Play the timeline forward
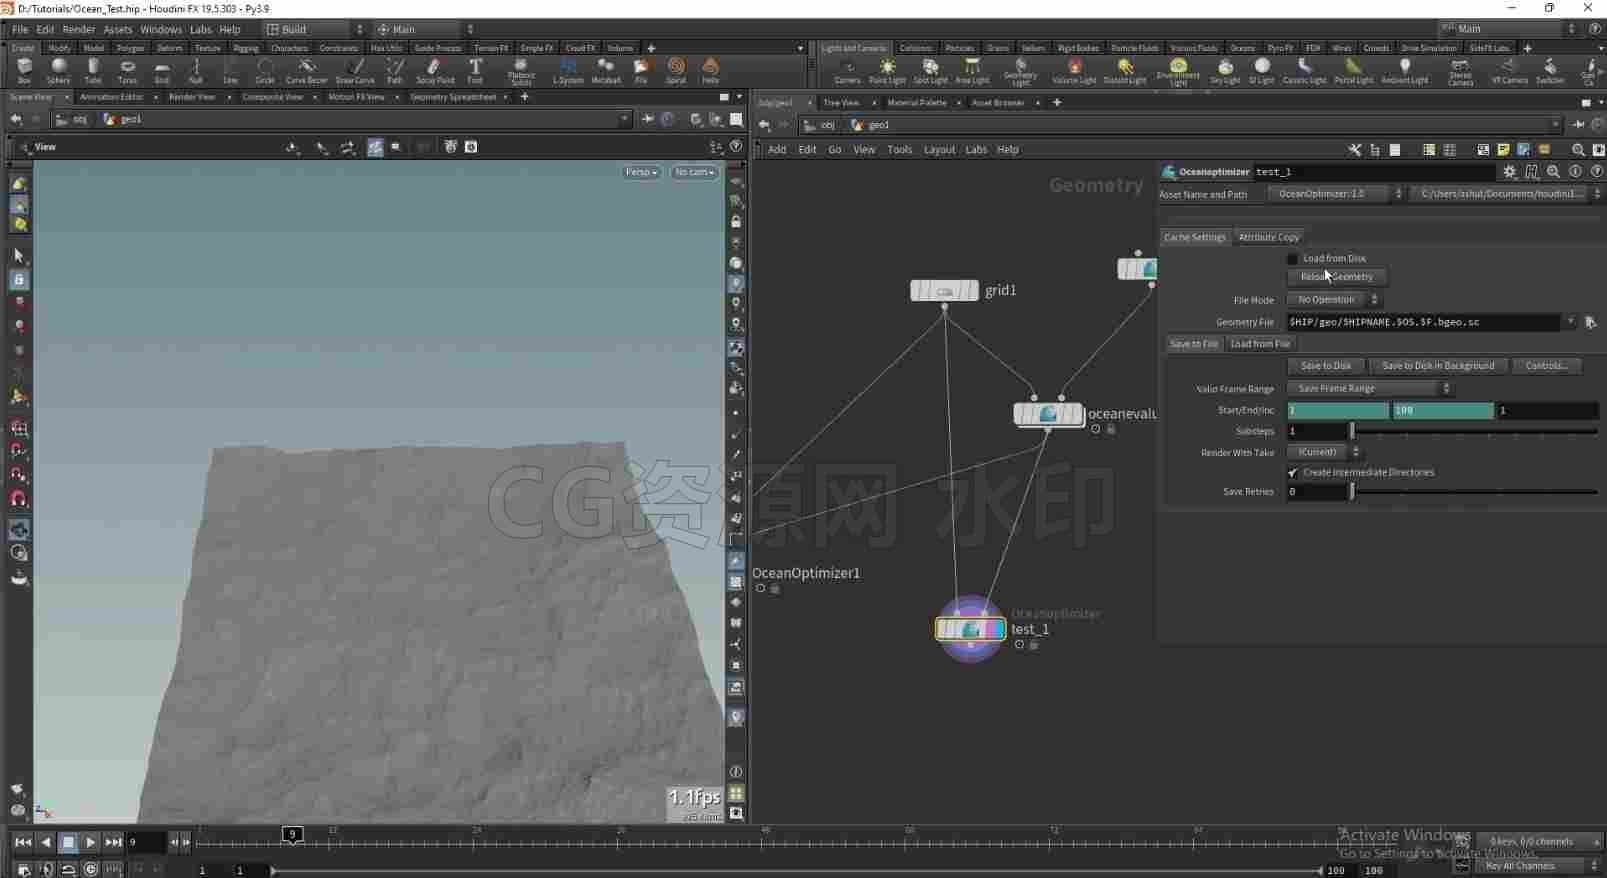The height and width of the screenshot is (878, 1607). [91, 842]
